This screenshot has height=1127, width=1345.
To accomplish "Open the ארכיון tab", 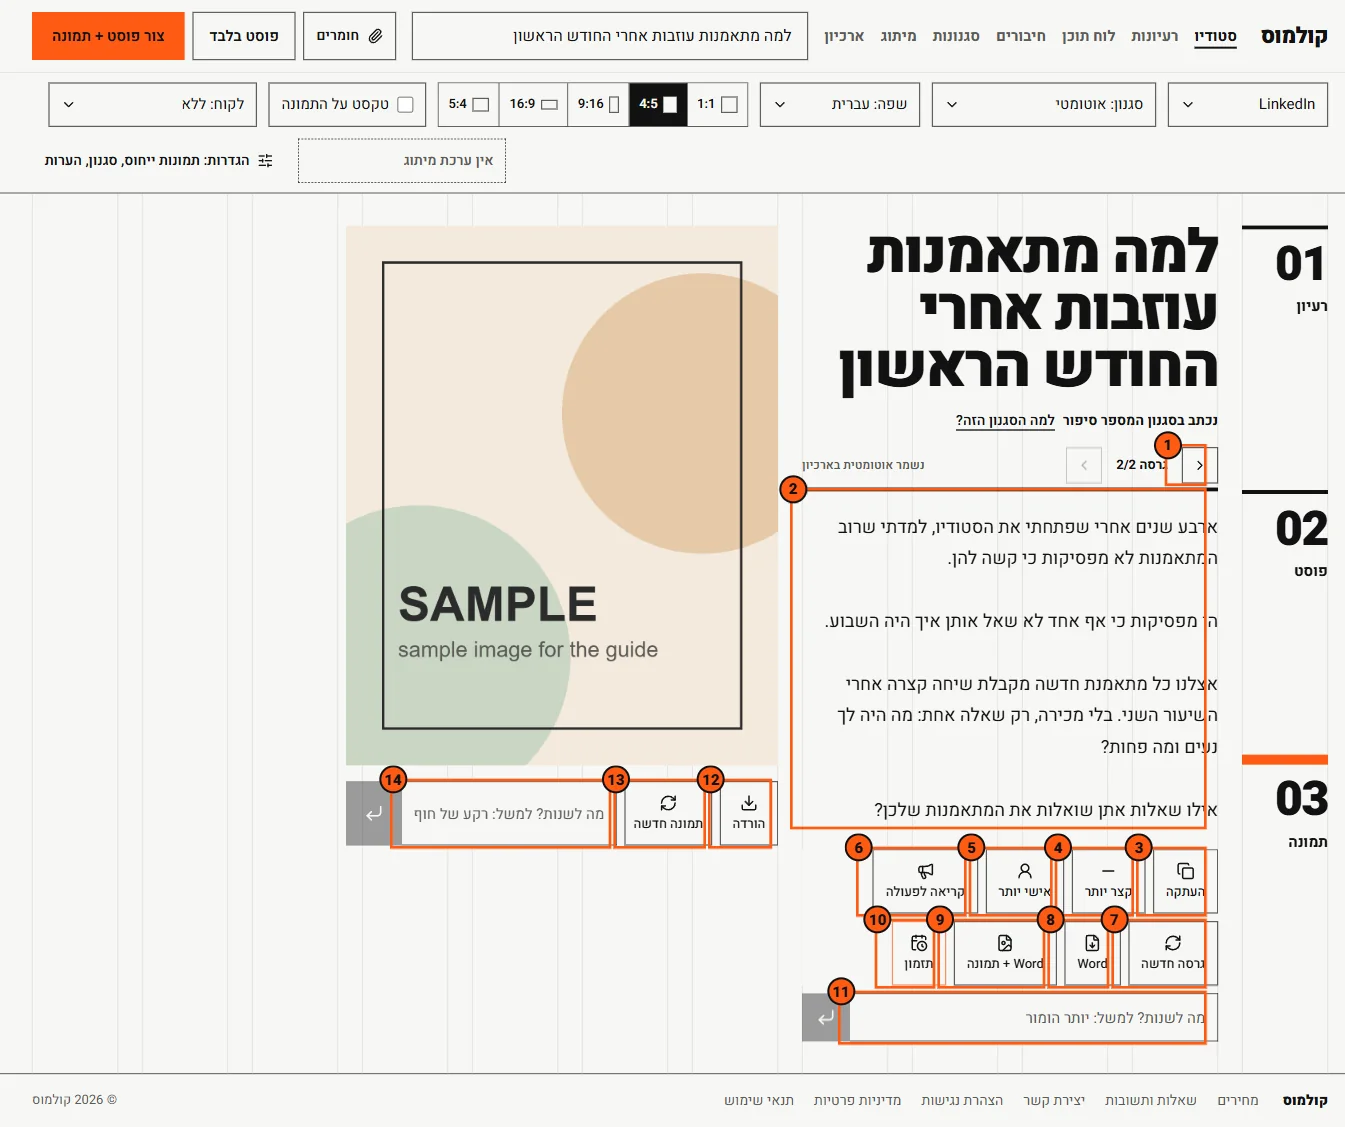I will click(x=844, y=36).
